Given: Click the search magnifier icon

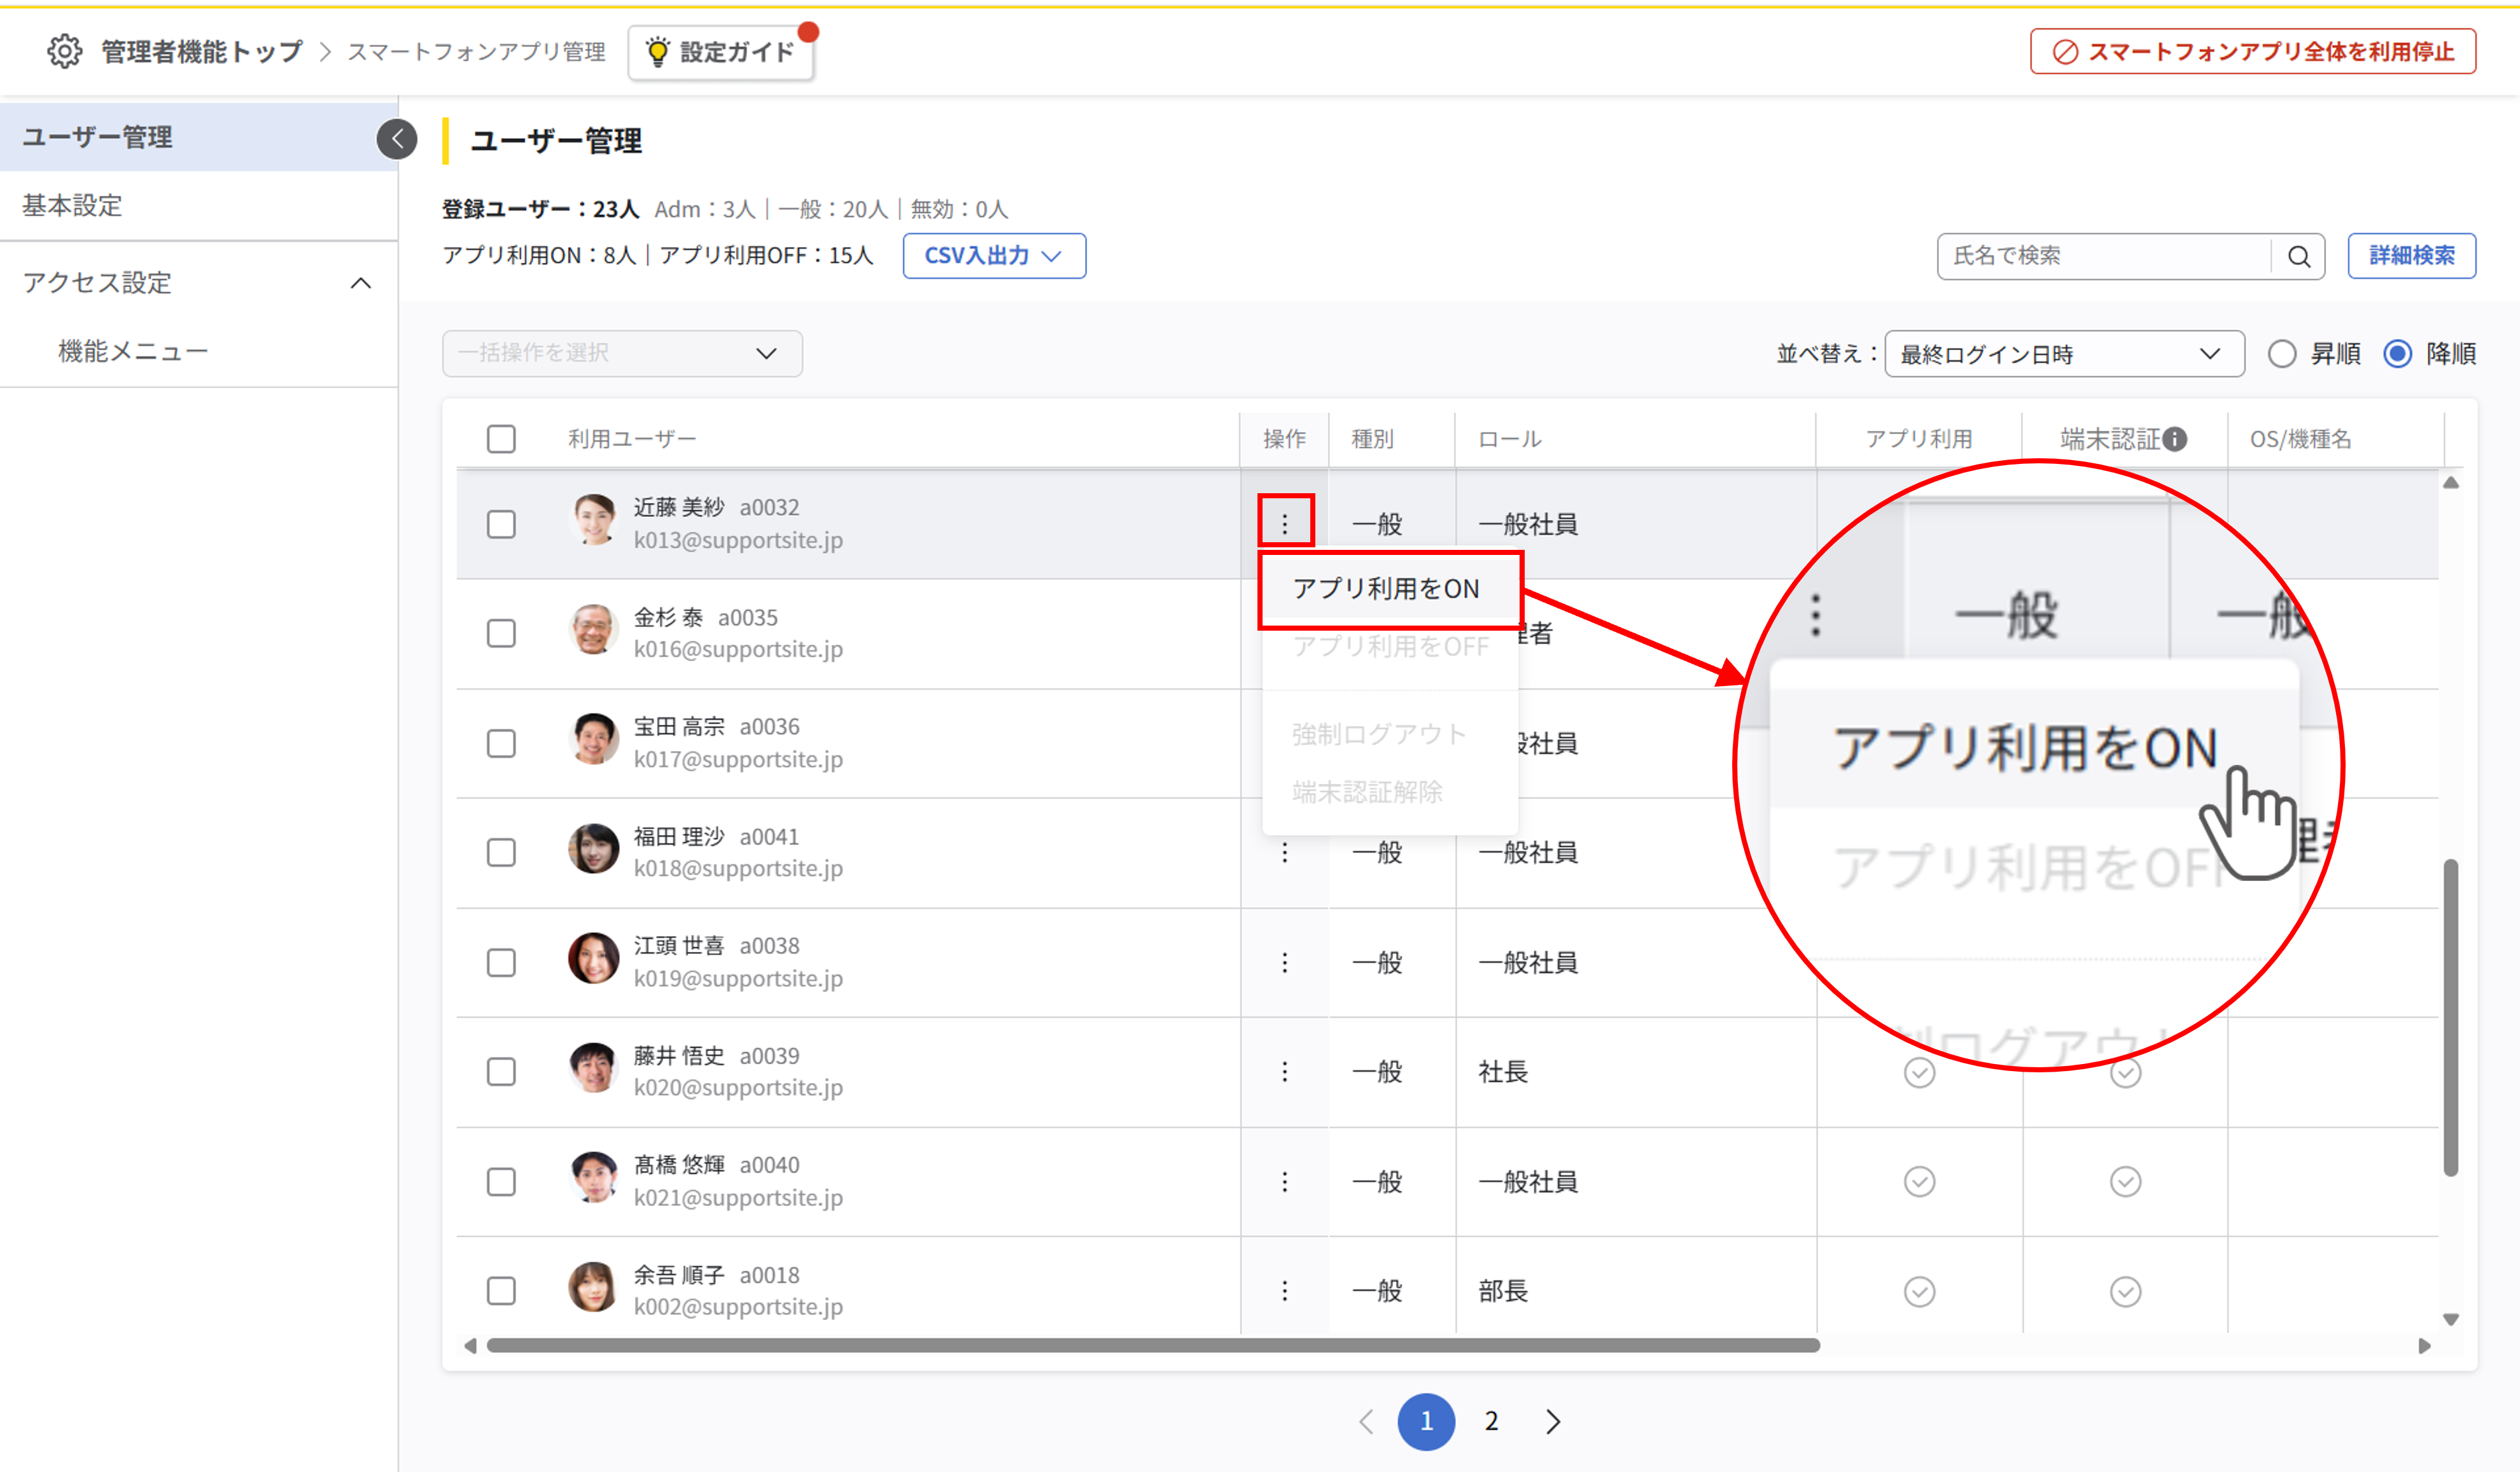Looking at the screenshot, I should coord(2299,257).
